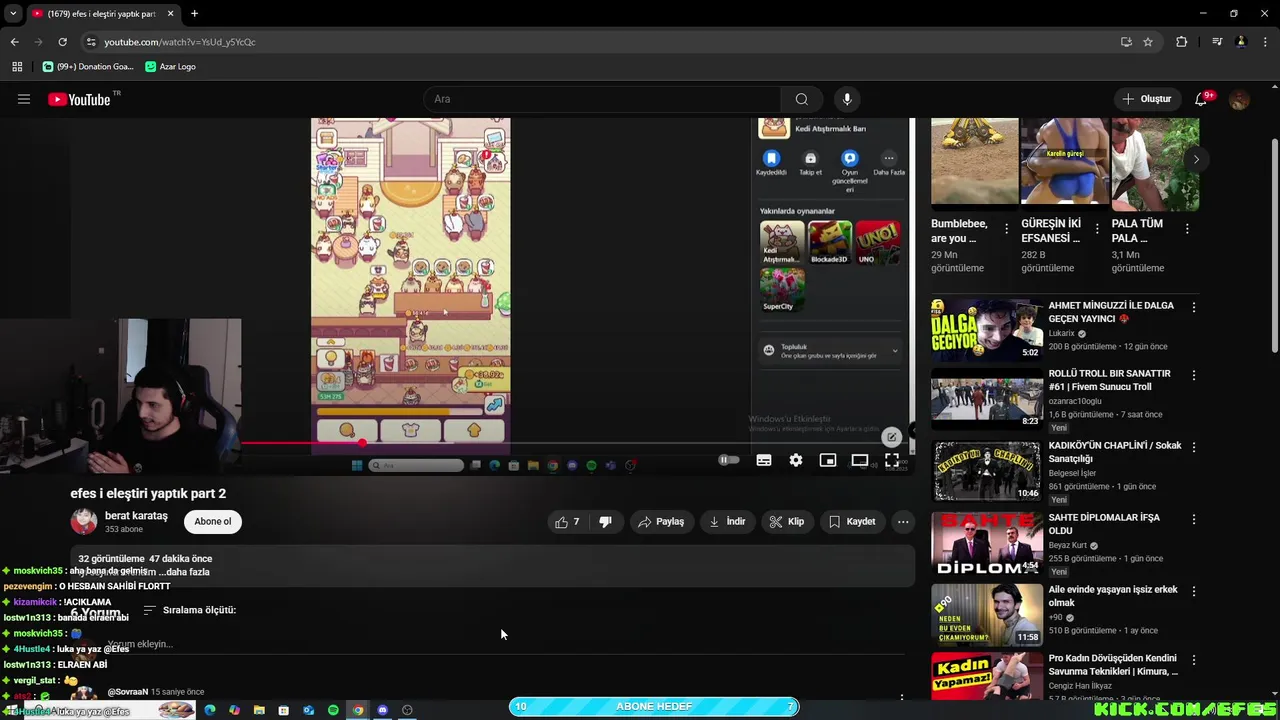Click the Chrome address bar URL
The height and width of the screenshot is (720, 1280).
pyautogui.click(x=180, y=42)
